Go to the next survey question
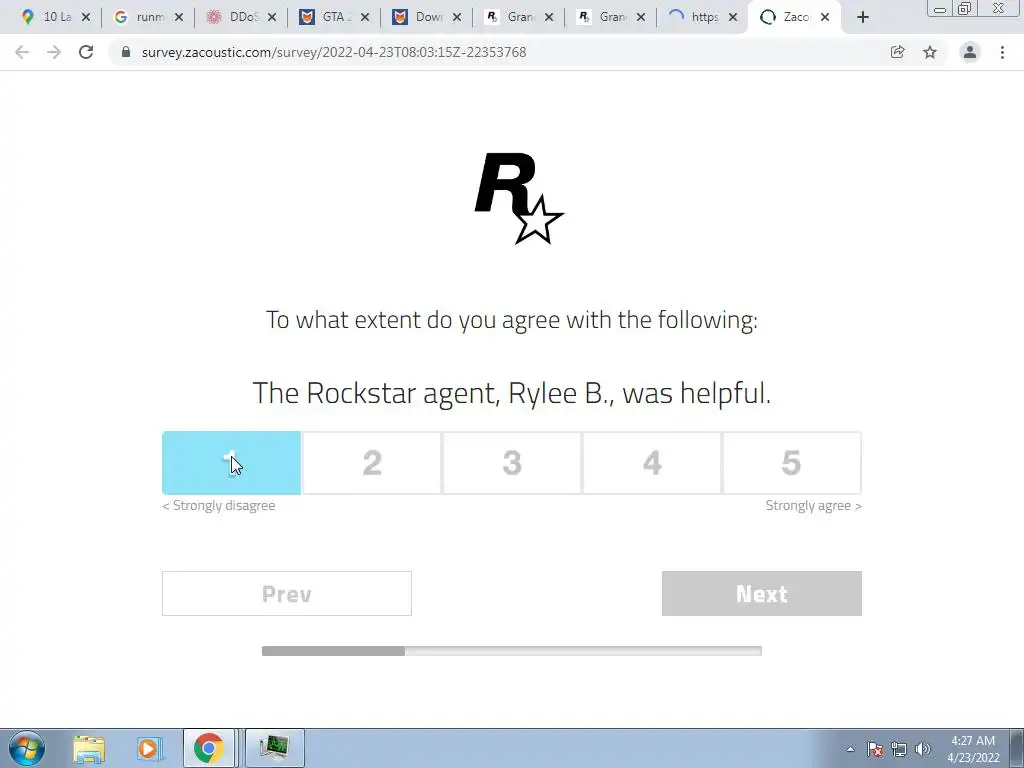This screenshot has height=768, width=1024. (761, 594)
